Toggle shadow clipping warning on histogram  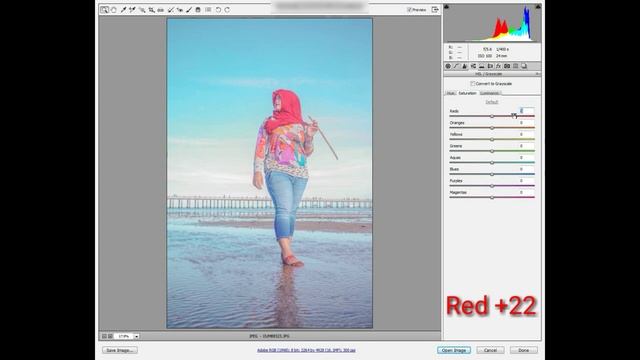point(447,7)
